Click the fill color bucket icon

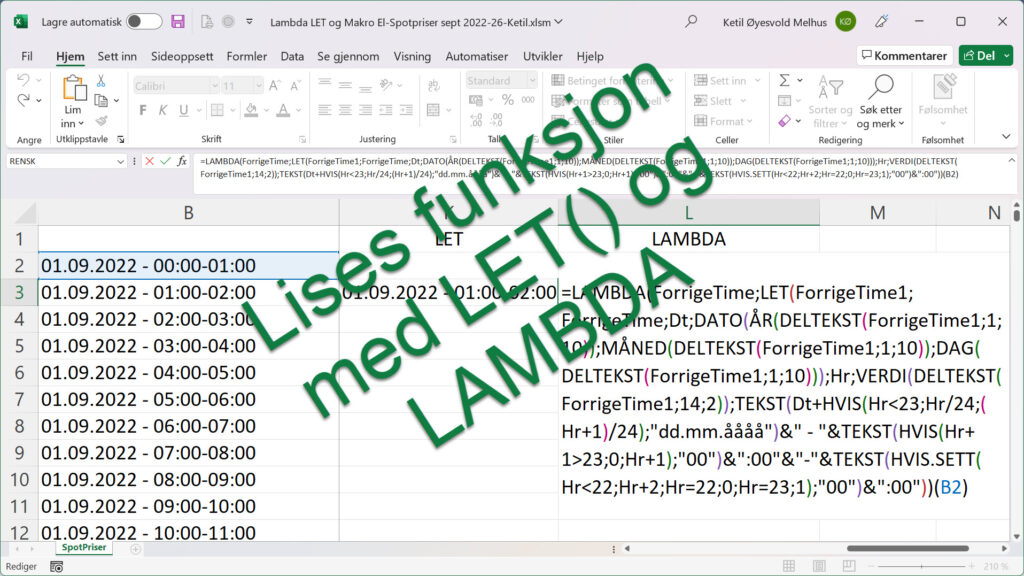(x=251, y=110)
